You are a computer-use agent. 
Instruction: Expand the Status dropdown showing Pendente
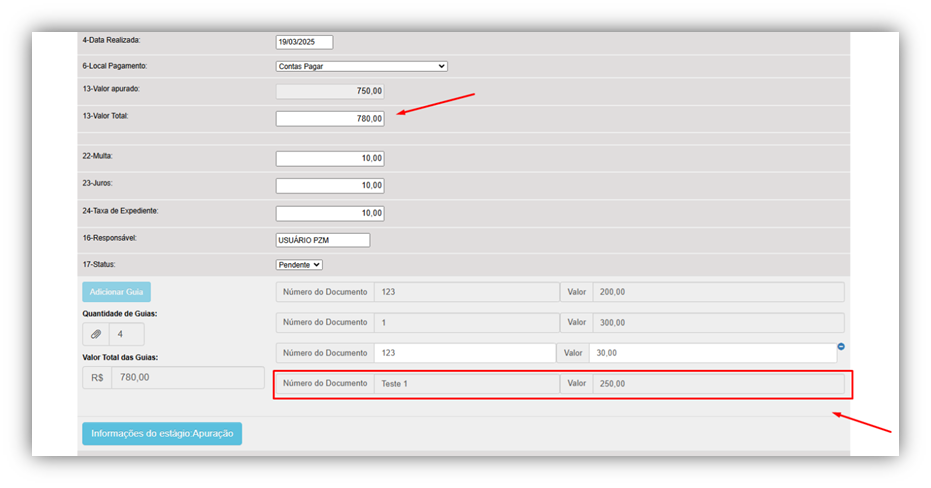click(299, 264)
